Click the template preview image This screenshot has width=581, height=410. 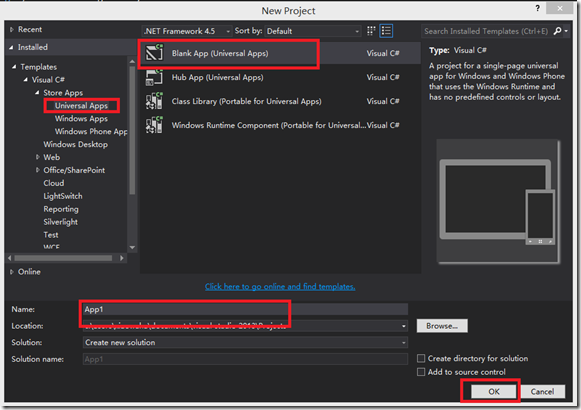pyautogui.click(x=498, y=201)
